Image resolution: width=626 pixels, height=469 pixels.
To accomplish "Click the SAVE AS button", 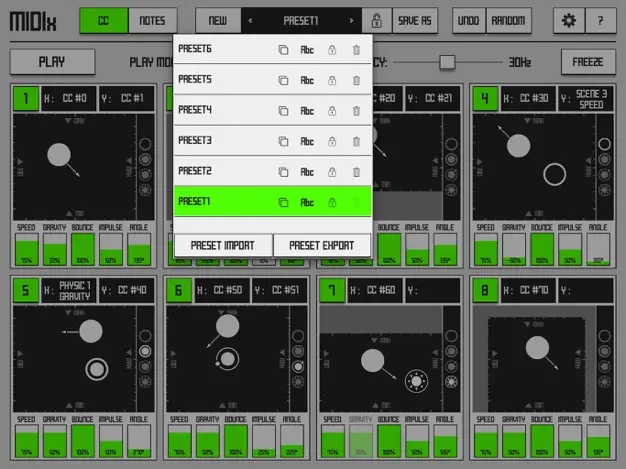I will 415,20.
